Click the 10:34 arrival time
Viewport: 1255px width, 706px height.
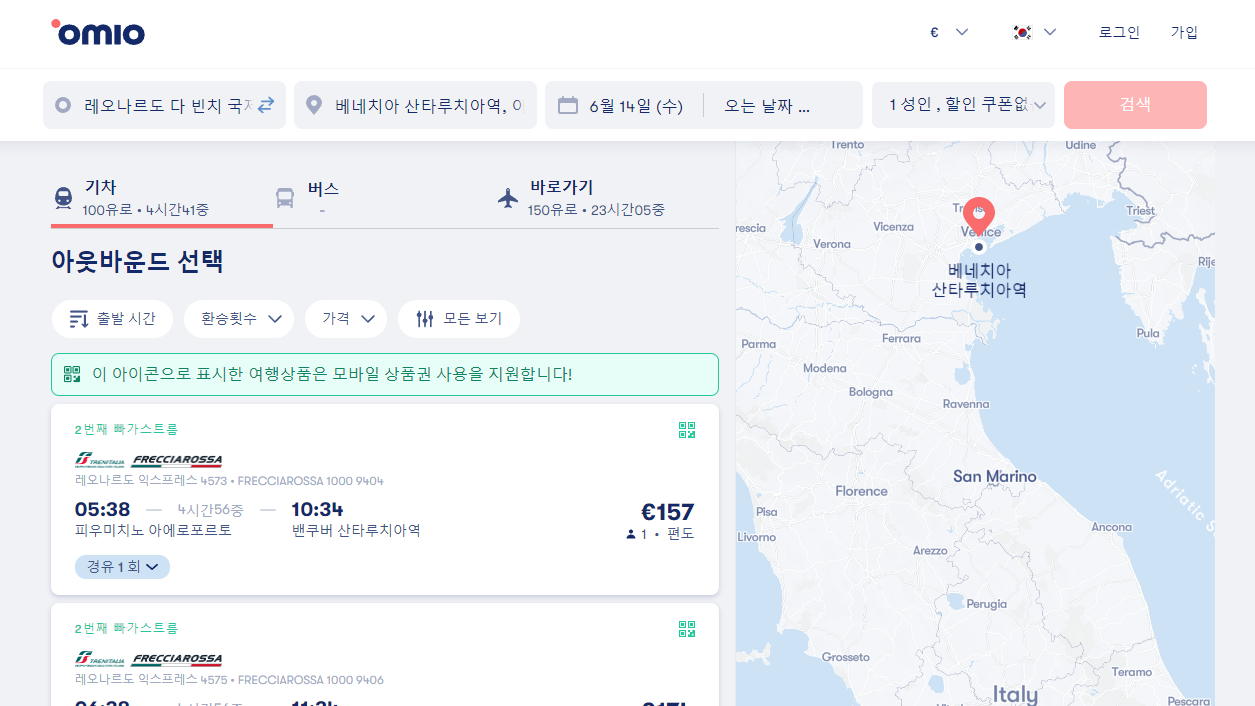point(317,509)
